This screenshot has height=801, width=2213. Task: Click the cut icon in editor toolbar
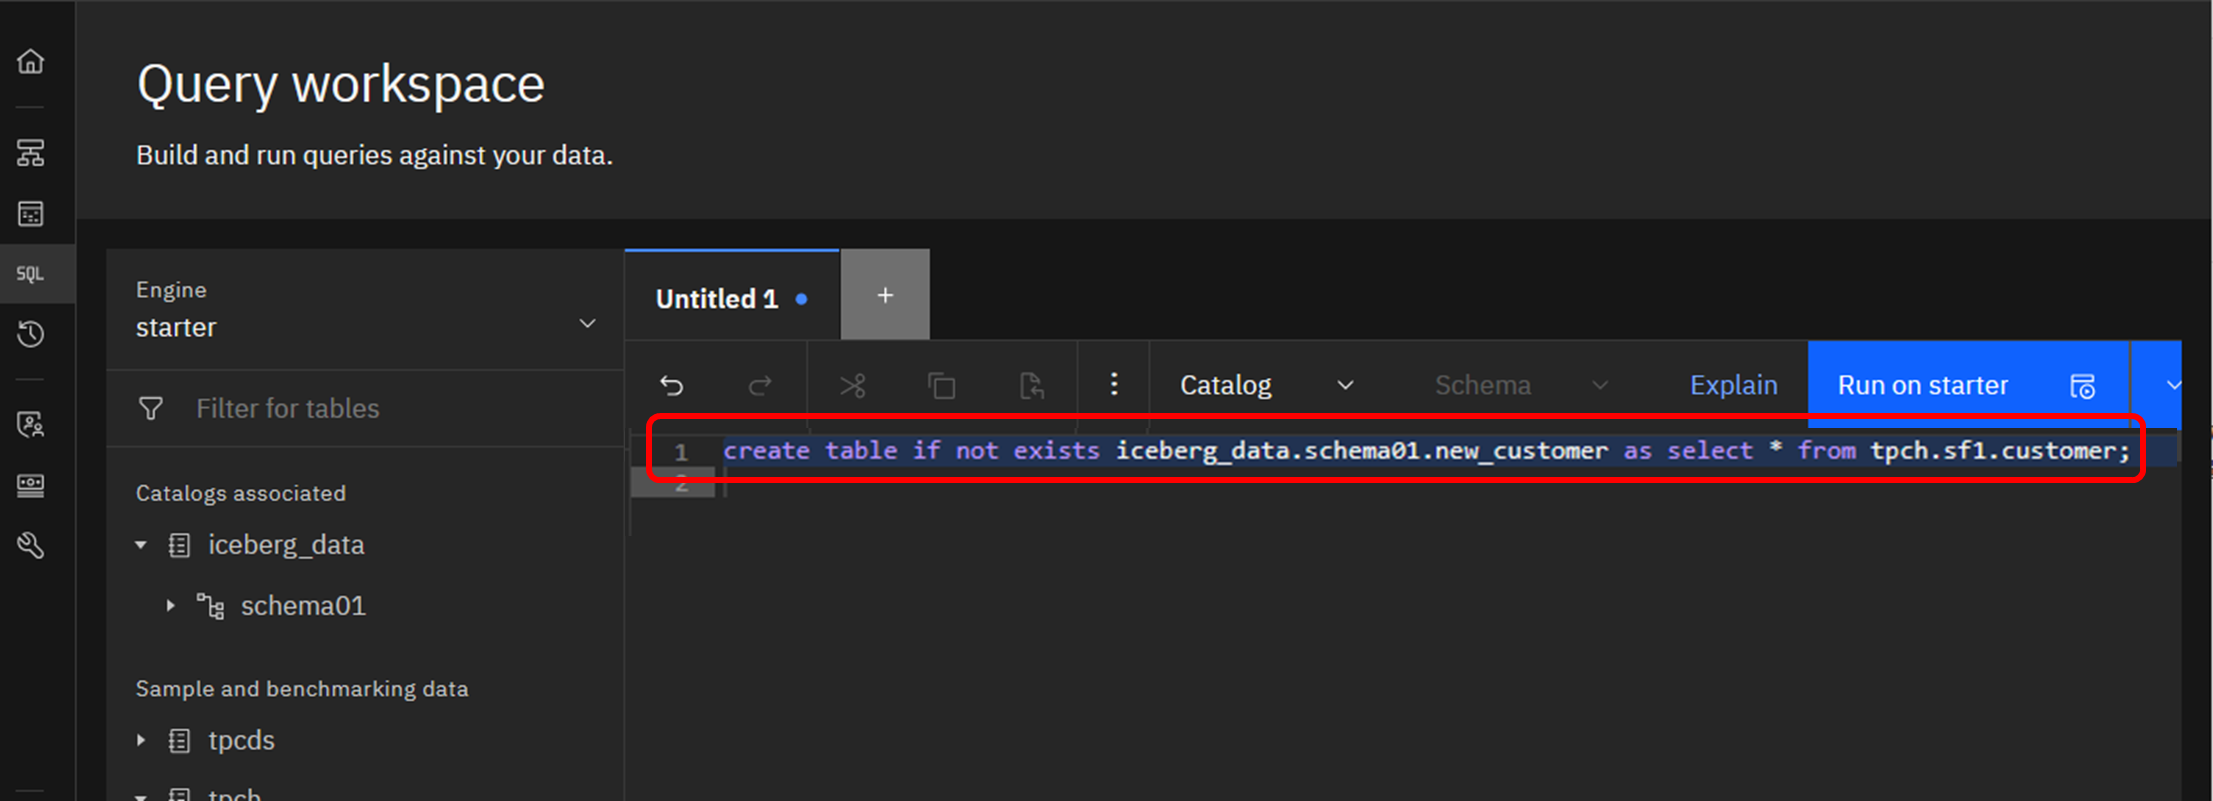click(853, 386)
